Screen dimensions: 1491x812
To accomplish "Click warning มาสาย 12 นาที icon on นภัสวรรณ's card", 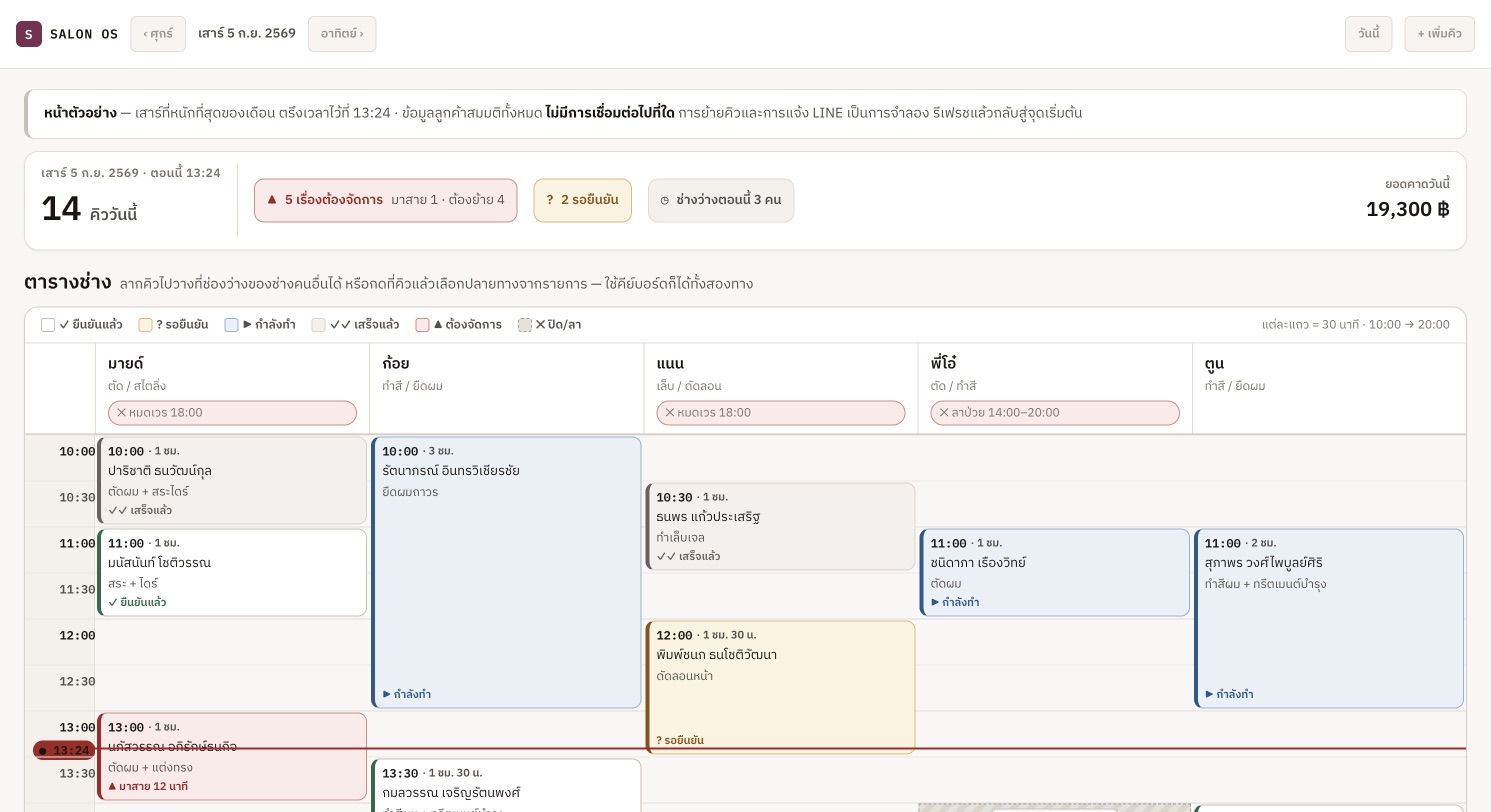I will click(112, 786).
